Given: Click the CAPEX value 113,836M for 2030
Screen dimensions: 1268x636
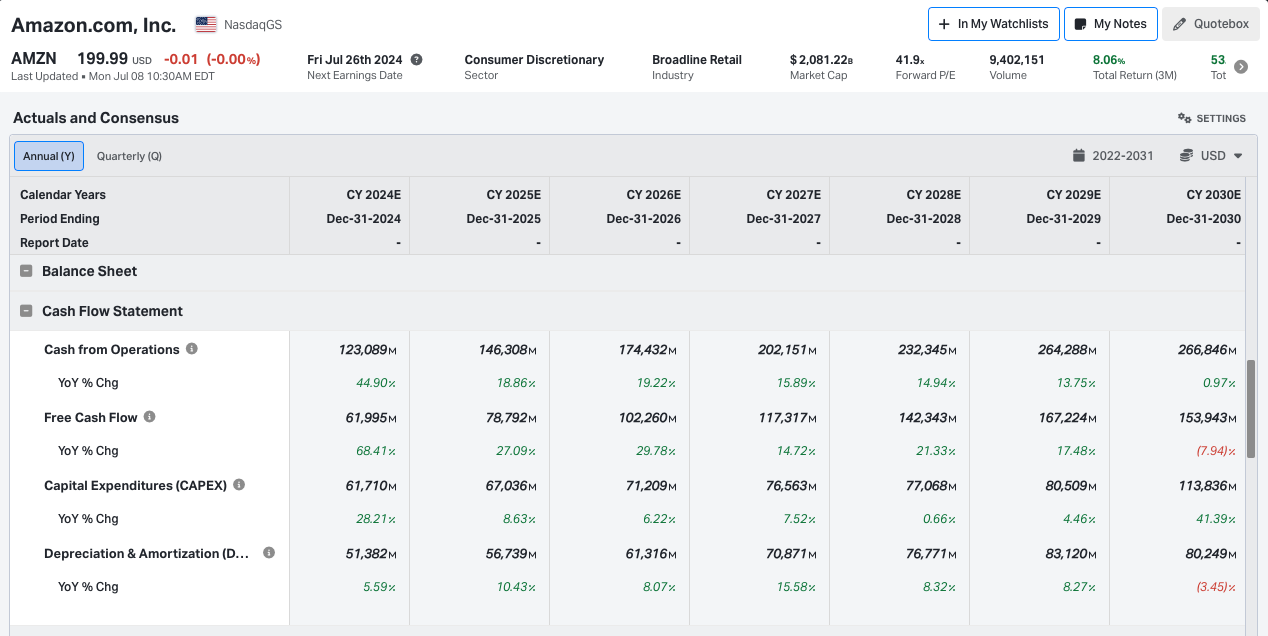Looking at the screenshot, I should pyautogui.click(x=1209, y=486).
